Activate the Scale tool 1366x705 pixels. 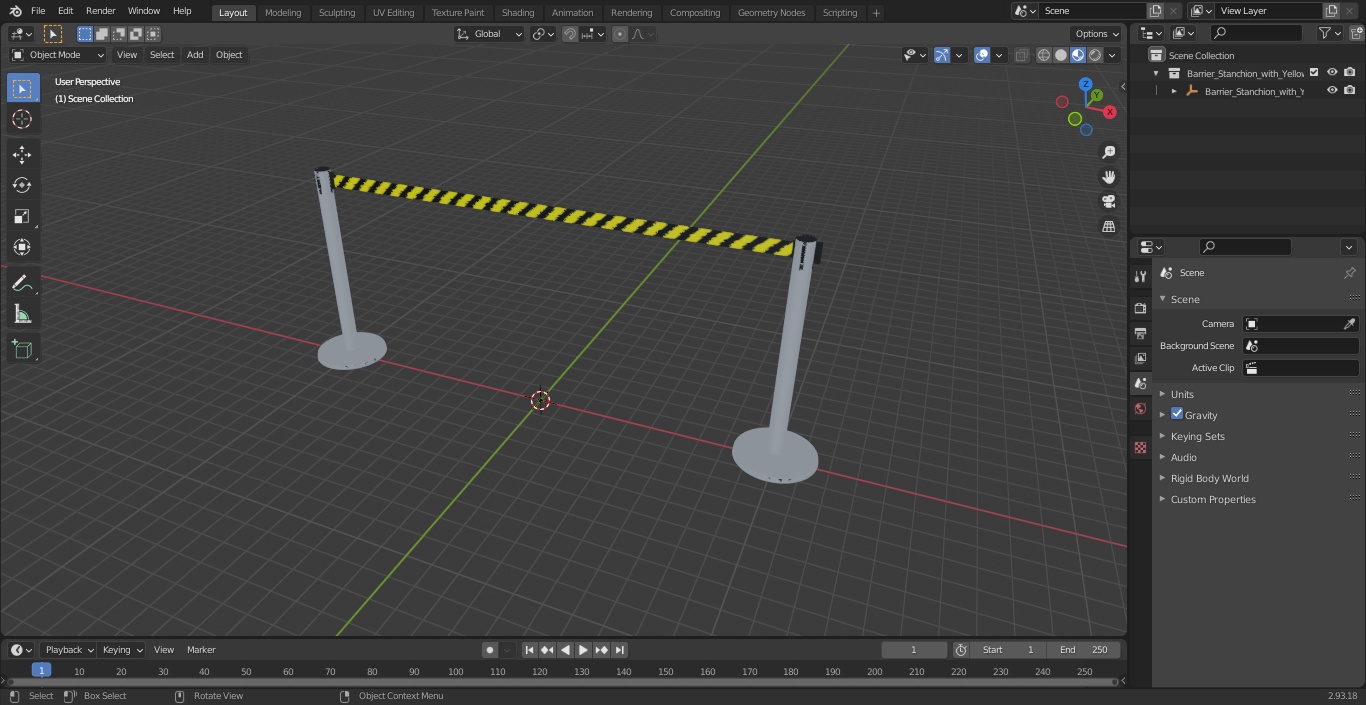(x=22, y=216)
